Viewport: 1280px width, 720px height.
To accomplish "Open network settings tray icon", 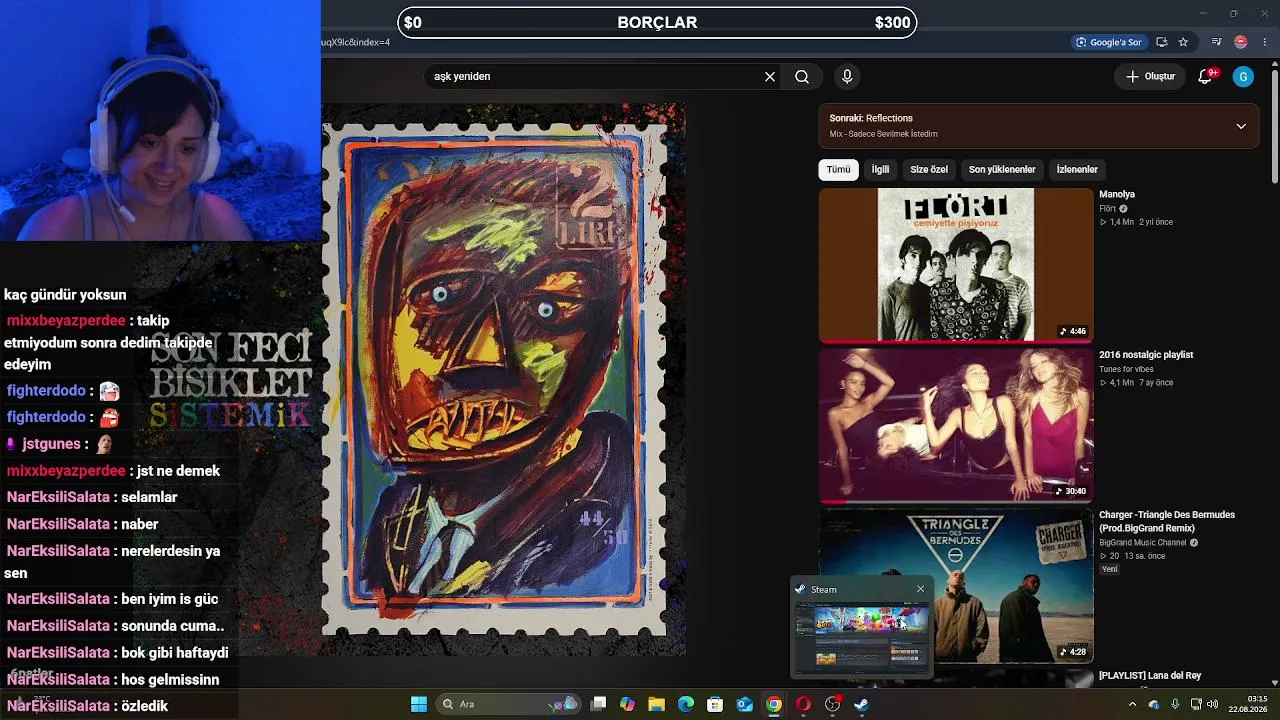I will [1196, 704].
